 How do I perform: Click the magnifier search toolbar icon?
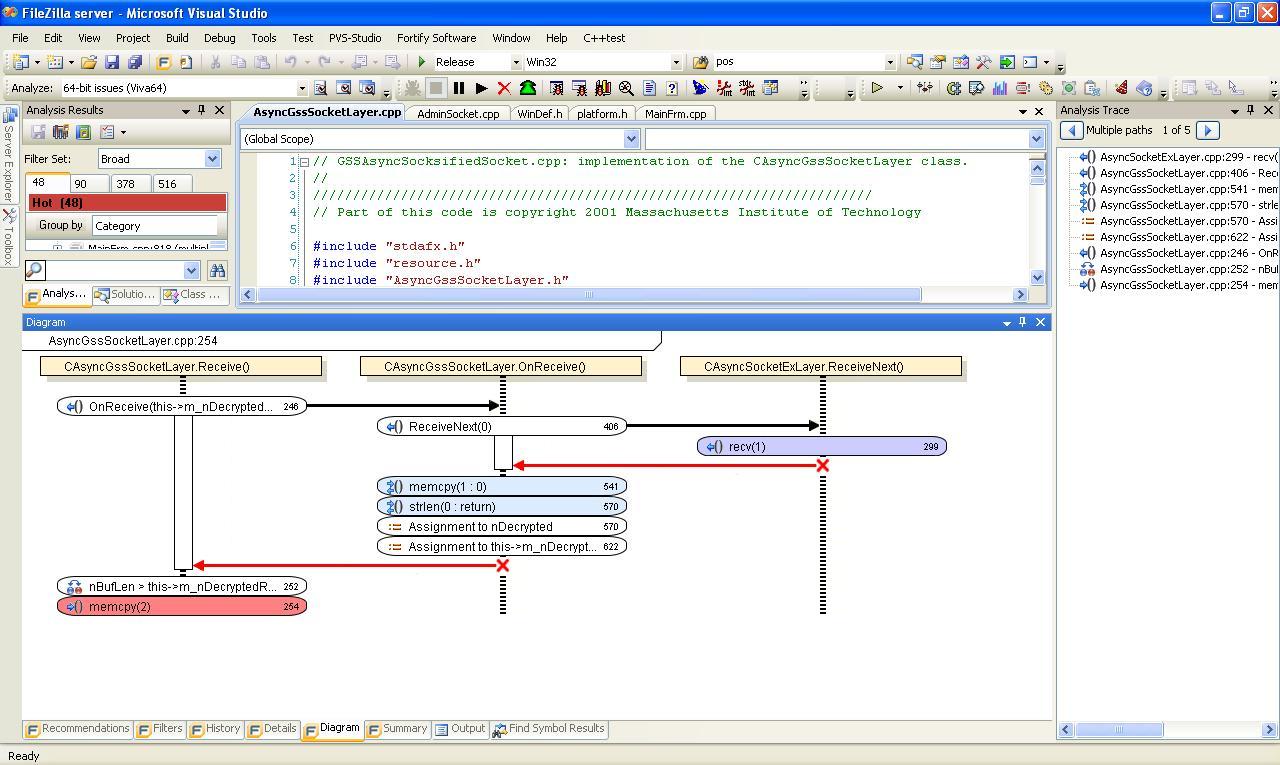click(x=626, y=88)
